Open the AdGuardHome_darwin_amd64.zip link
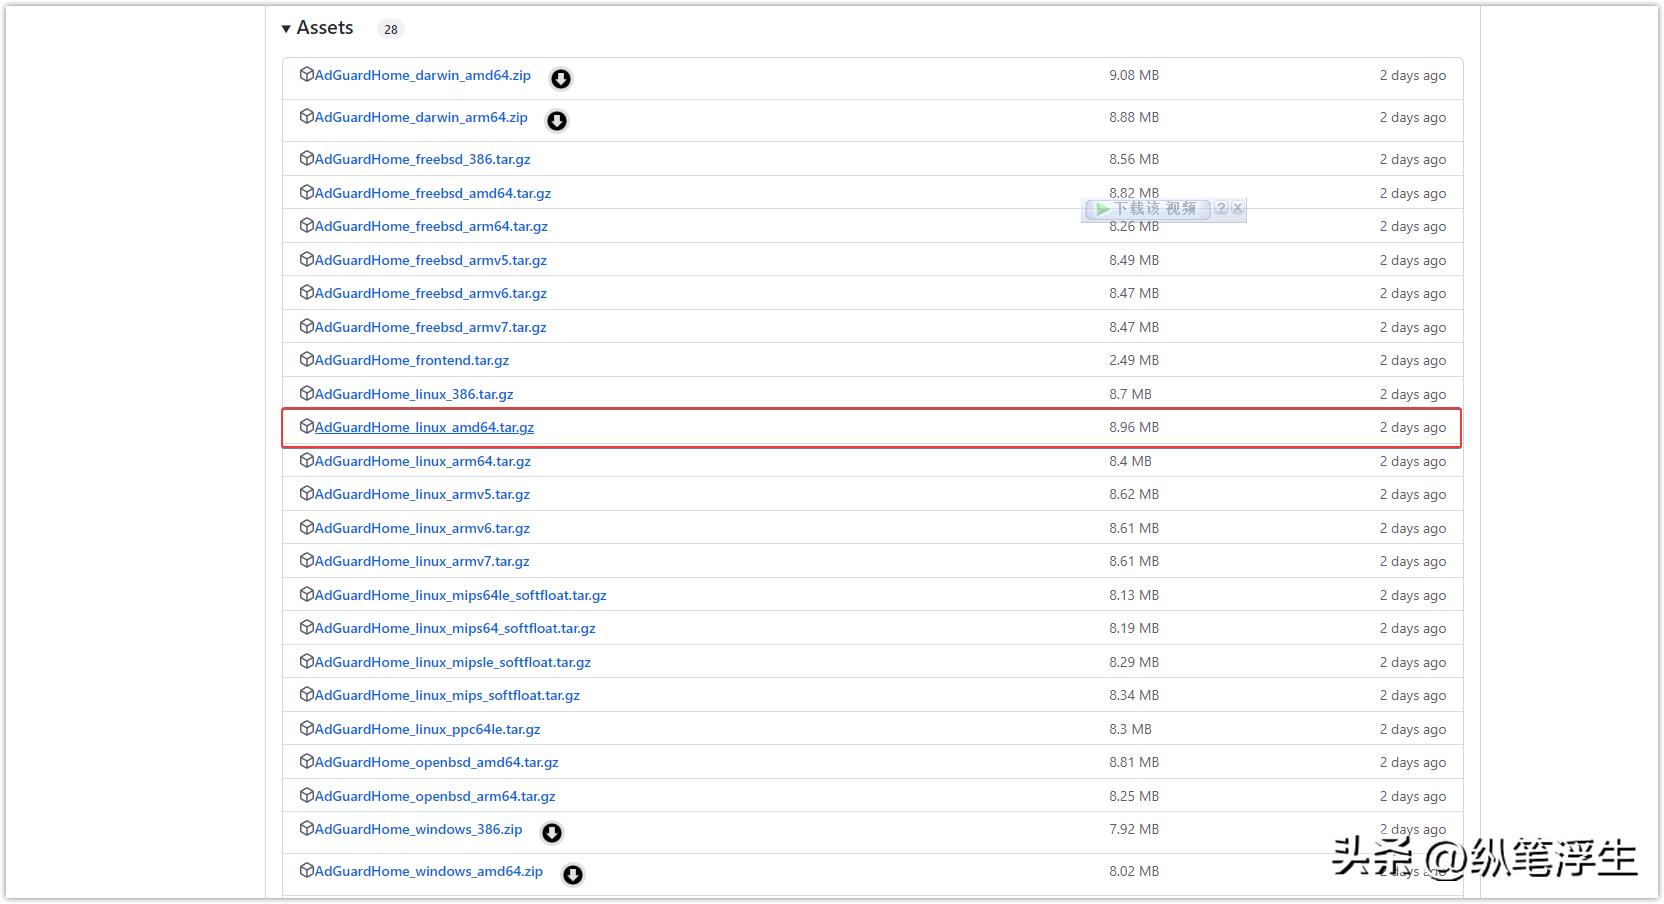The width and height of the screenshot is (1664, 904). 424,75
